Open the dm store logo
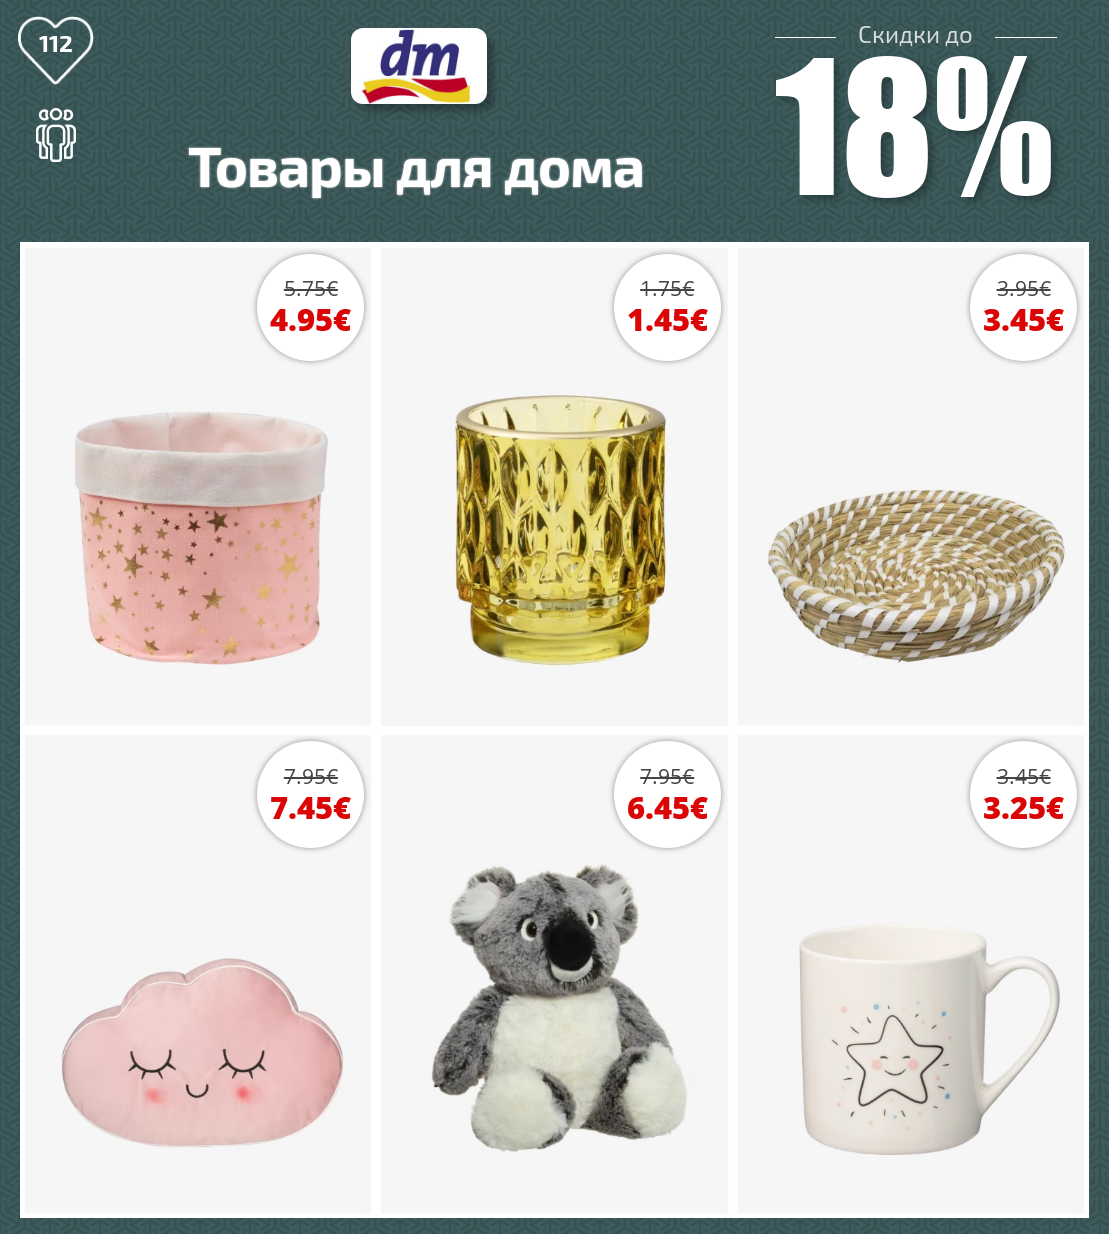This screenshot has width=1109, height=1234. [419, 66]
